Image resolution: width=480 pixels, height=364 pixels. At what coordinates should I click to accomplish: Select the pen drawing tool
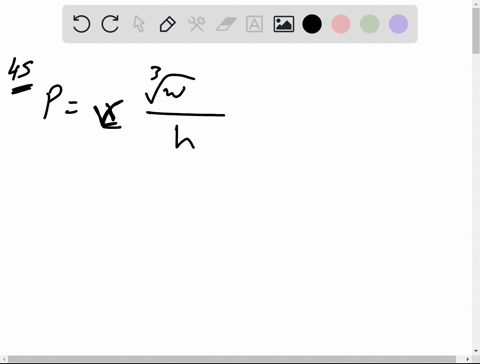point(168,24)
